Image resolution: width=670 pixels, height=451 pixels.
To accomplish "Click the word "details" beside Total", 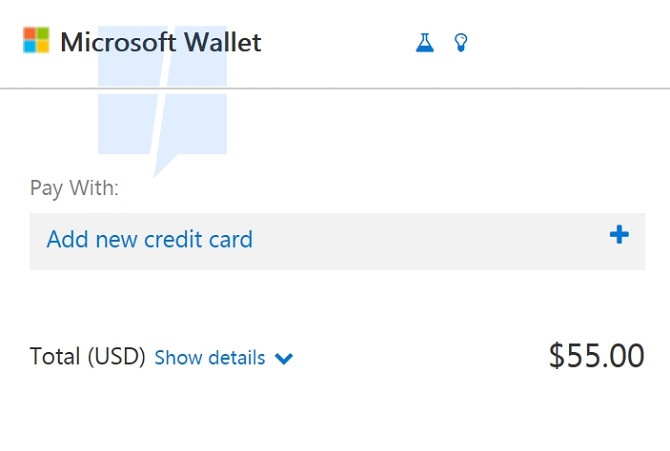I will [237, 357].
